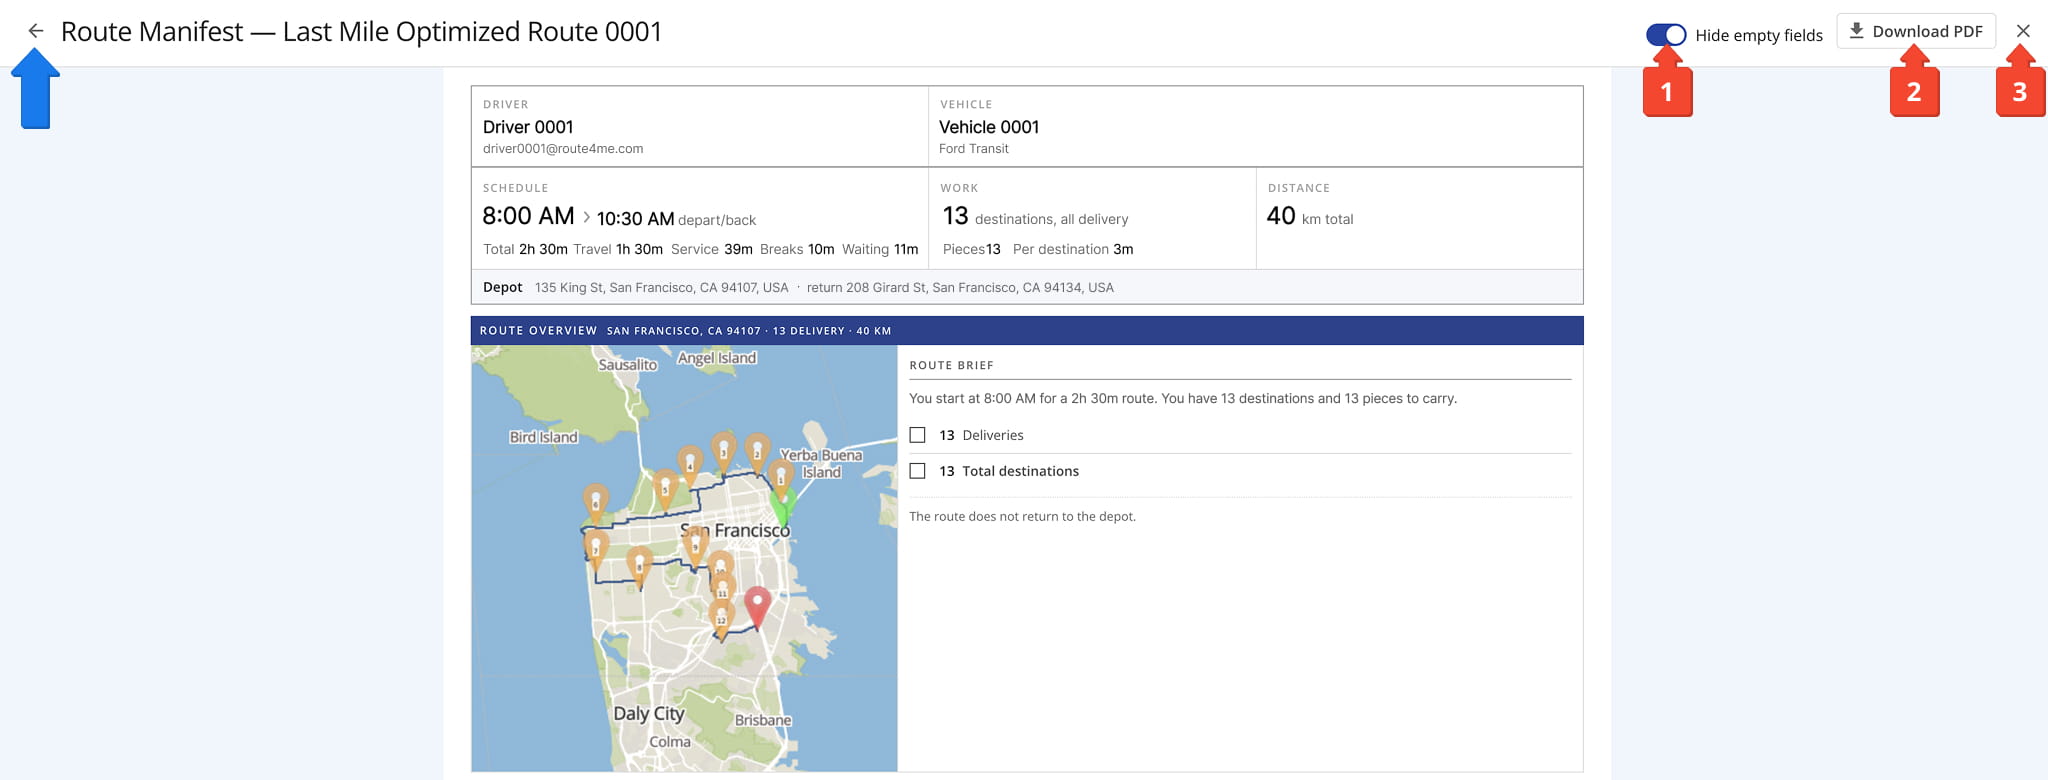
Task: Click the chevron between 8:00 AM and 10:30 AM
Action: click(x=586, y=217)
